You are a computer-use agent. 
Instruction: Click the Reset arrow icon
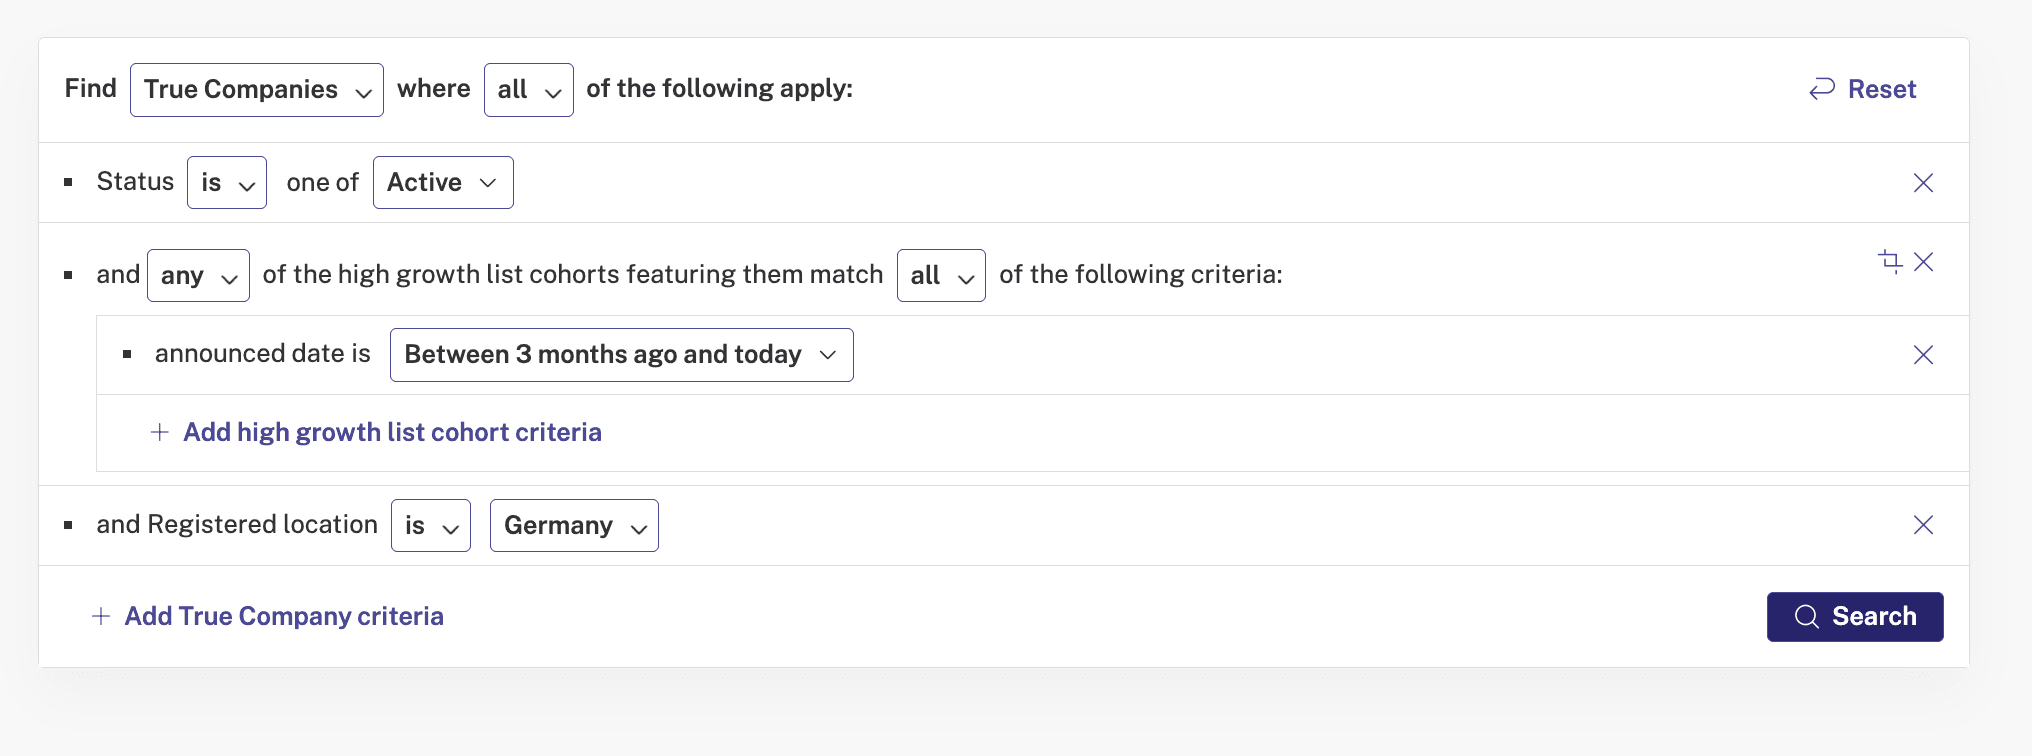(x=1822, y=89)
